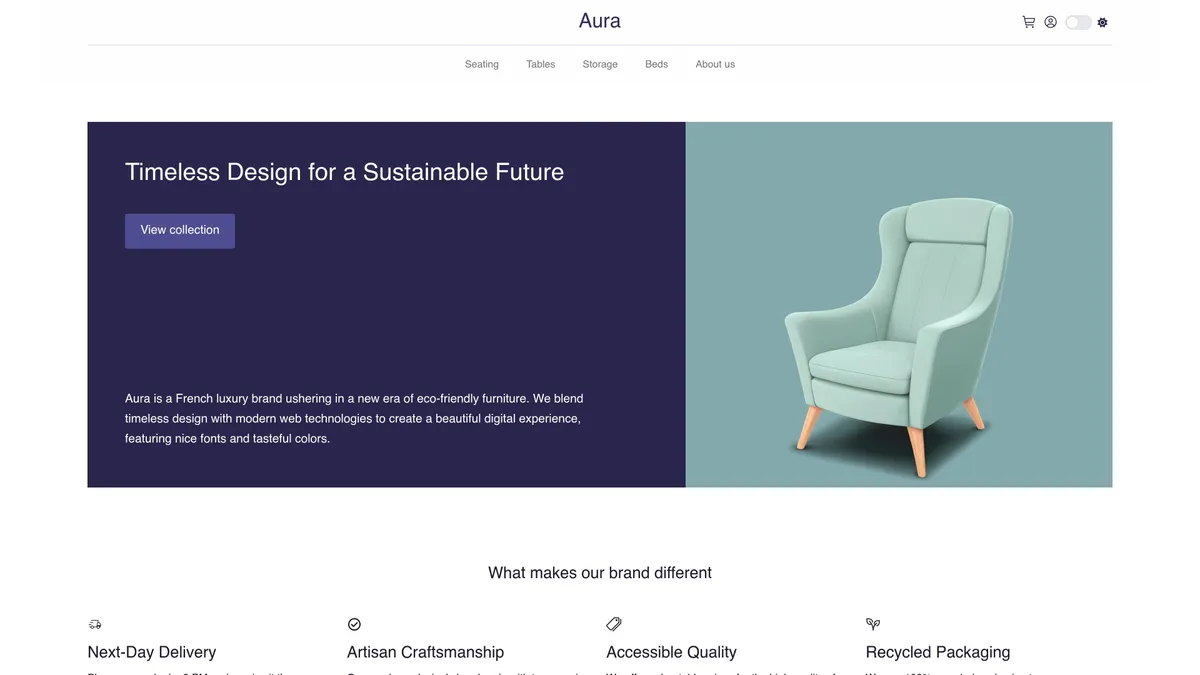Viewport: 1200px width, 675px height.
Task: Click the Timeless Design hero headline
Action: coord(344,171)
